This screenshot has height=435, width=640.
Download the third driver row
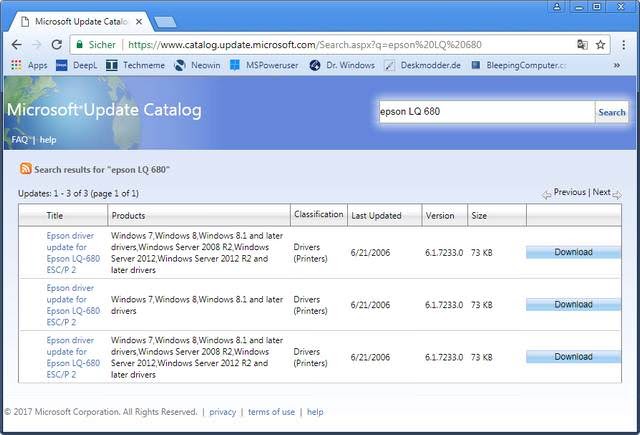coord(573,357)
